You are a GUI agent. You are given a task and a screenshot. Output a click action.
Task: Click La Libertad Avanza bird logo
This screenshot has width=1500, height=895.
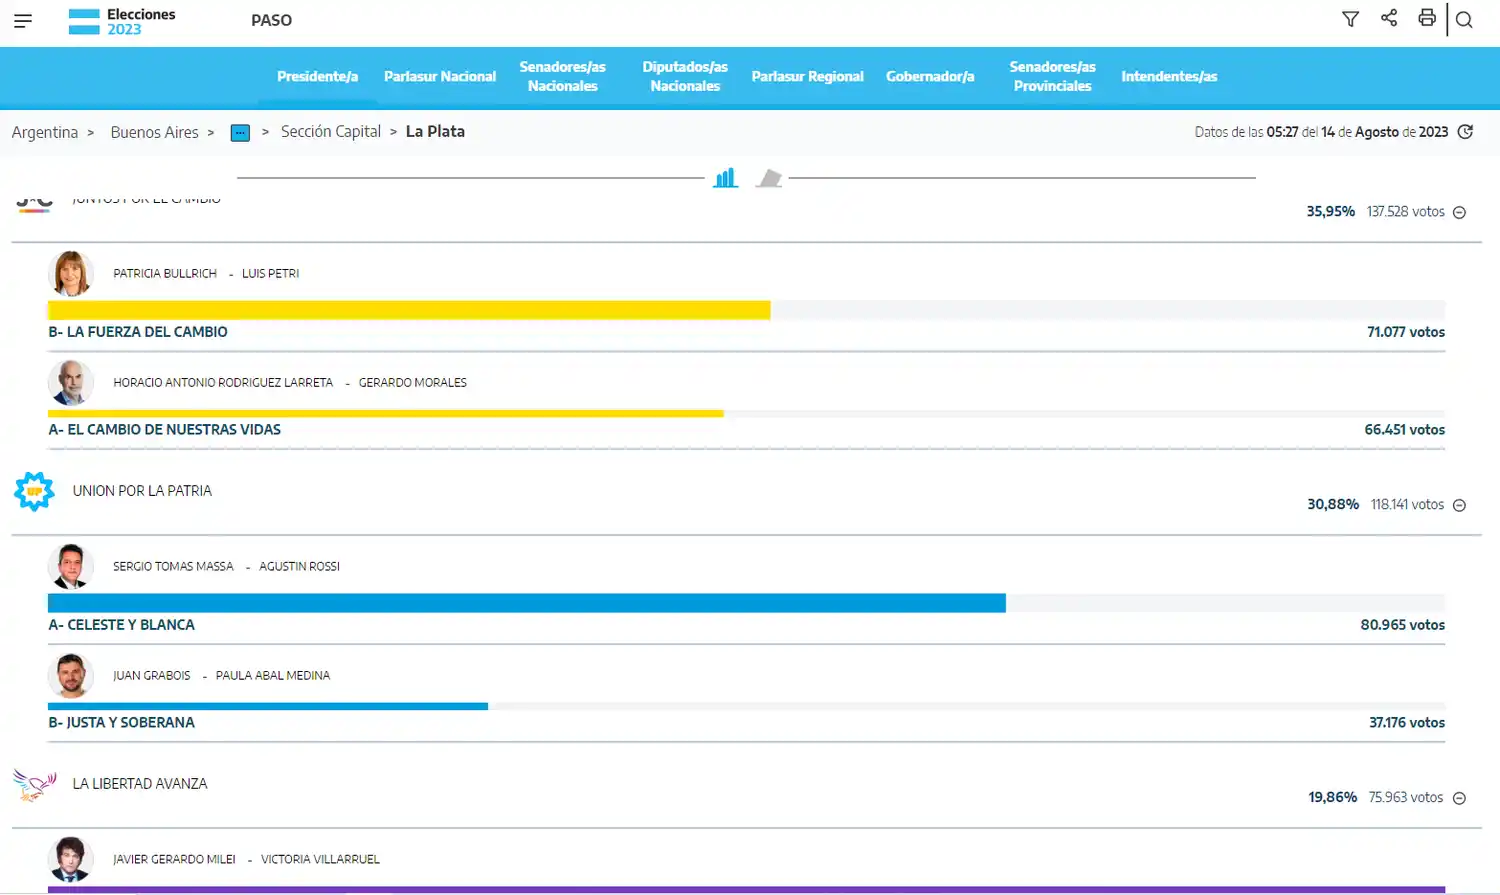(34, 785)
